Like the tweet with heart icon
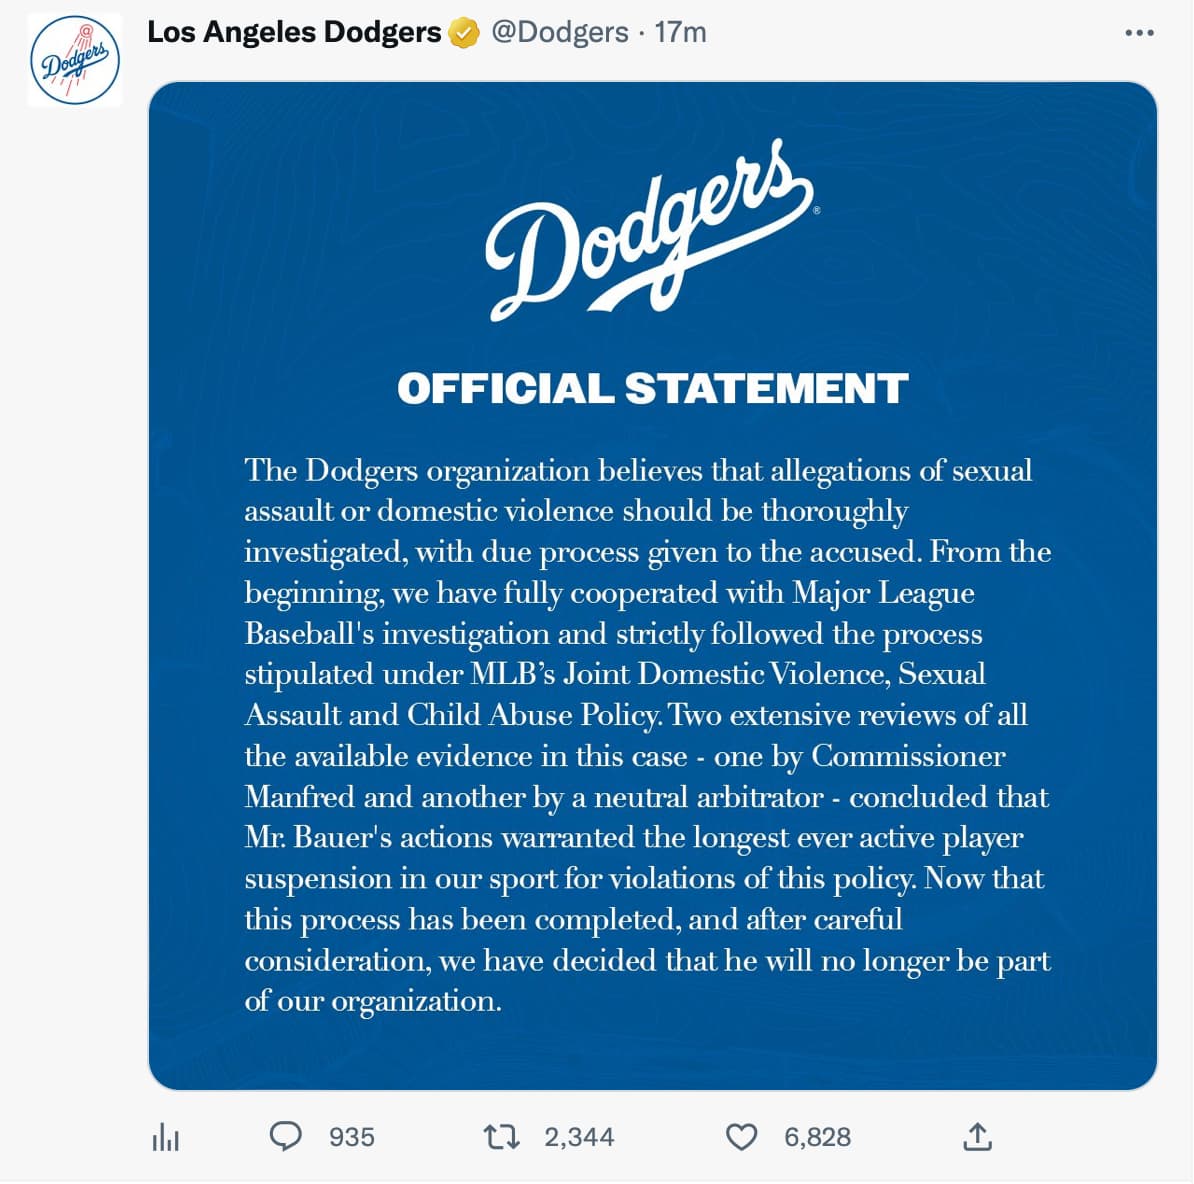1194x1184 pixels. [x=740, y=1137]
